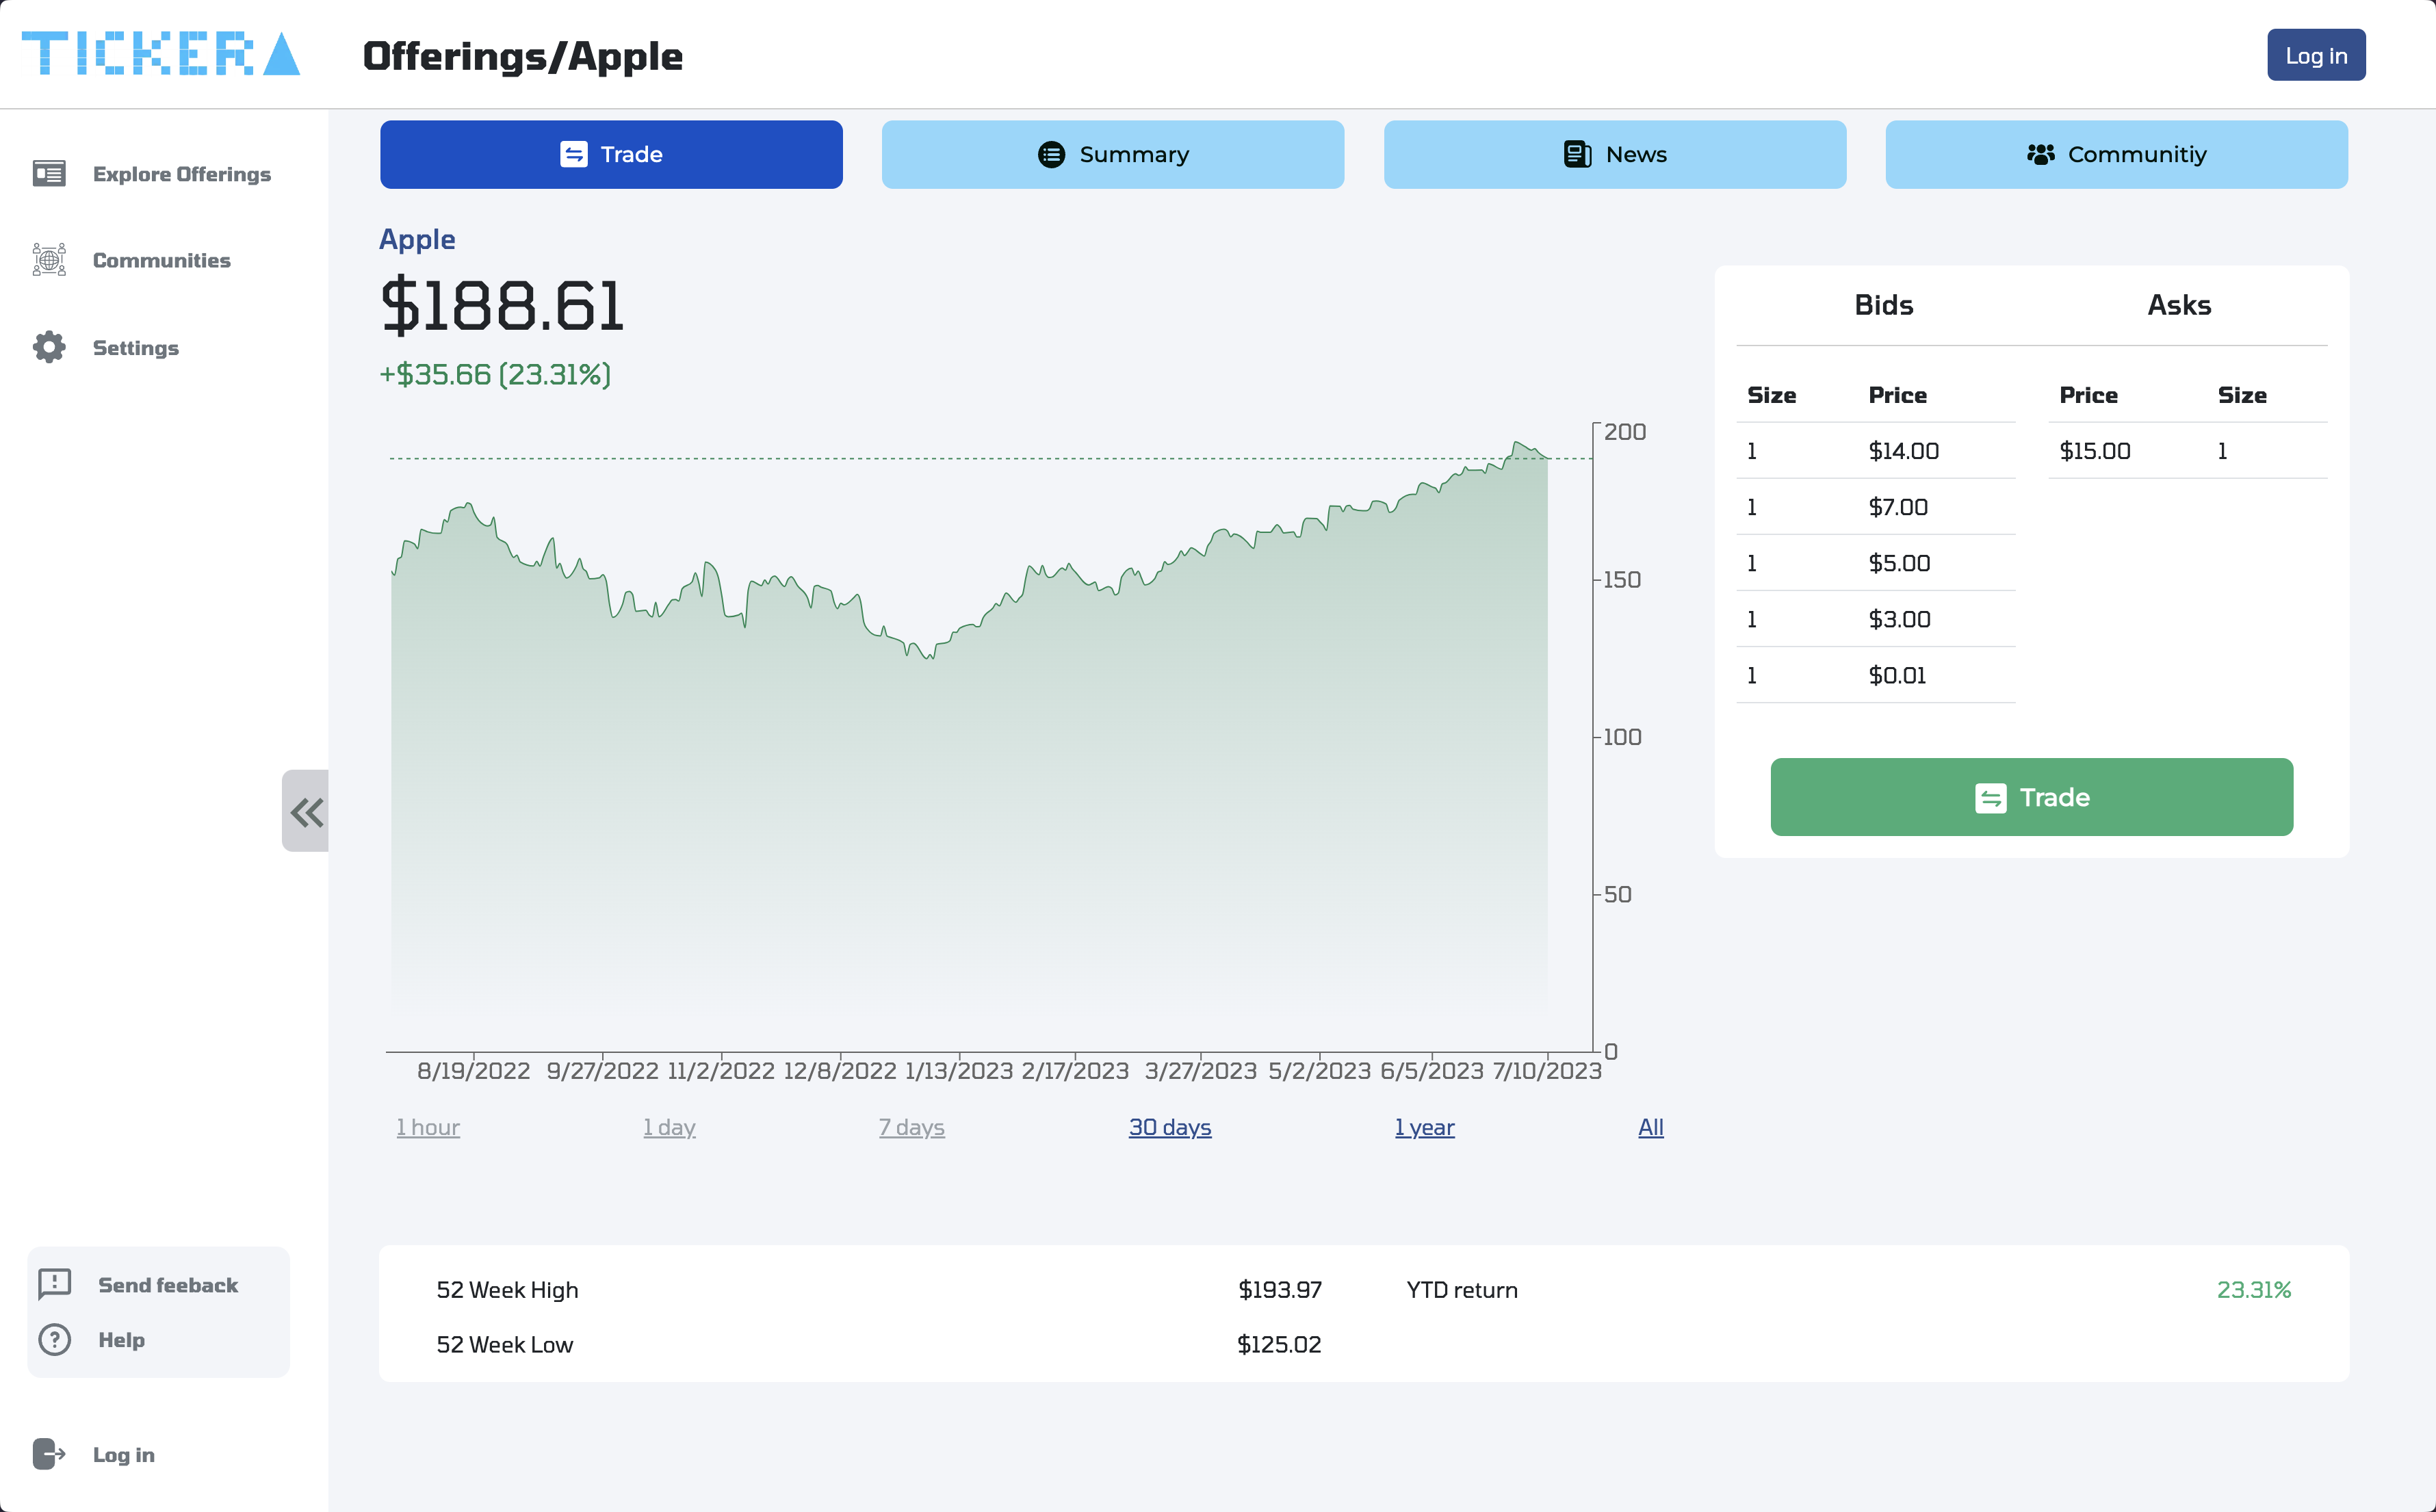The width and height of the screenshot is (2436, 1512).
Task: Click the Explore Offerings sidebar icon
Action: click(x=49, y=174)
